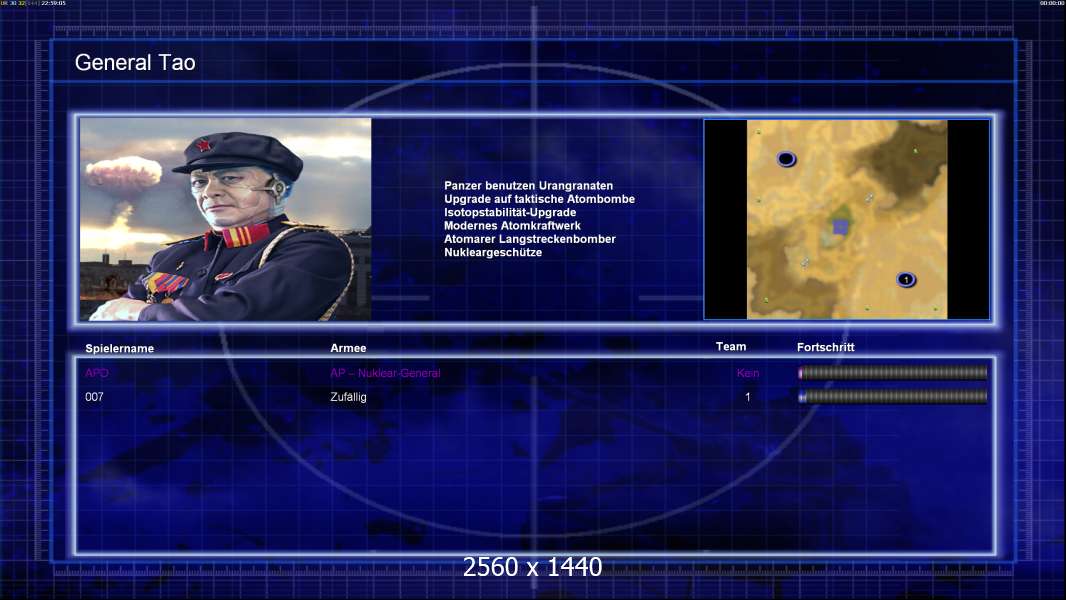1066x600 pixels.
Task: Click the "Spielername" column header
Action: click(x=120, y=349)
